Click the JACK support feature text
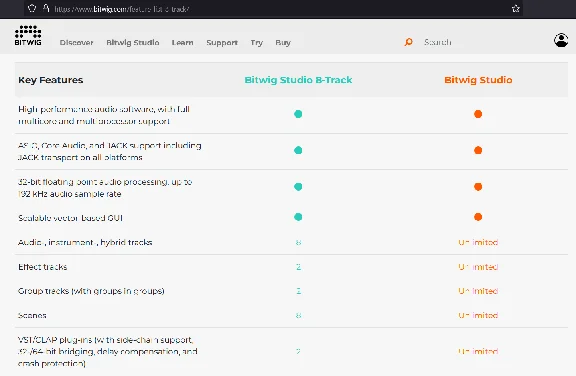Screen dimensions: 576x376 pyautogui.click(x=109, y=151)
